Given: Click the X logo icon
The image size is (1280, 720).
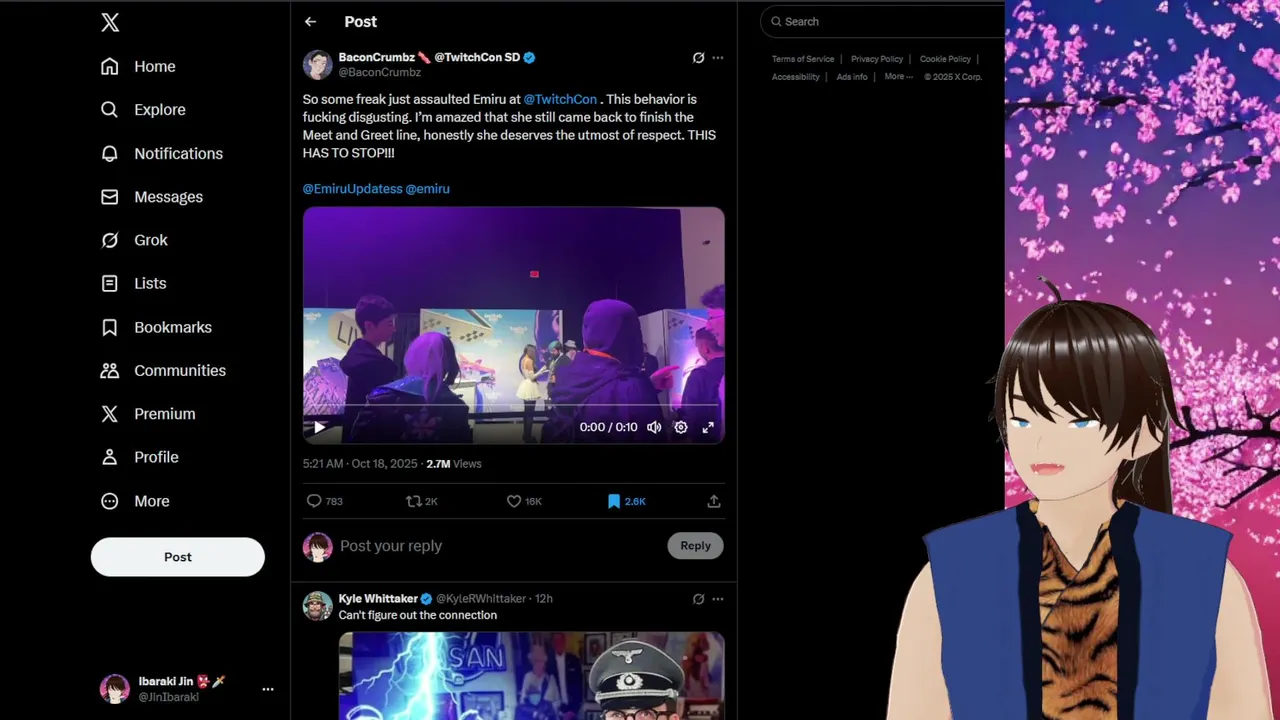Looking at the screenshot, I should click(110, 22).
